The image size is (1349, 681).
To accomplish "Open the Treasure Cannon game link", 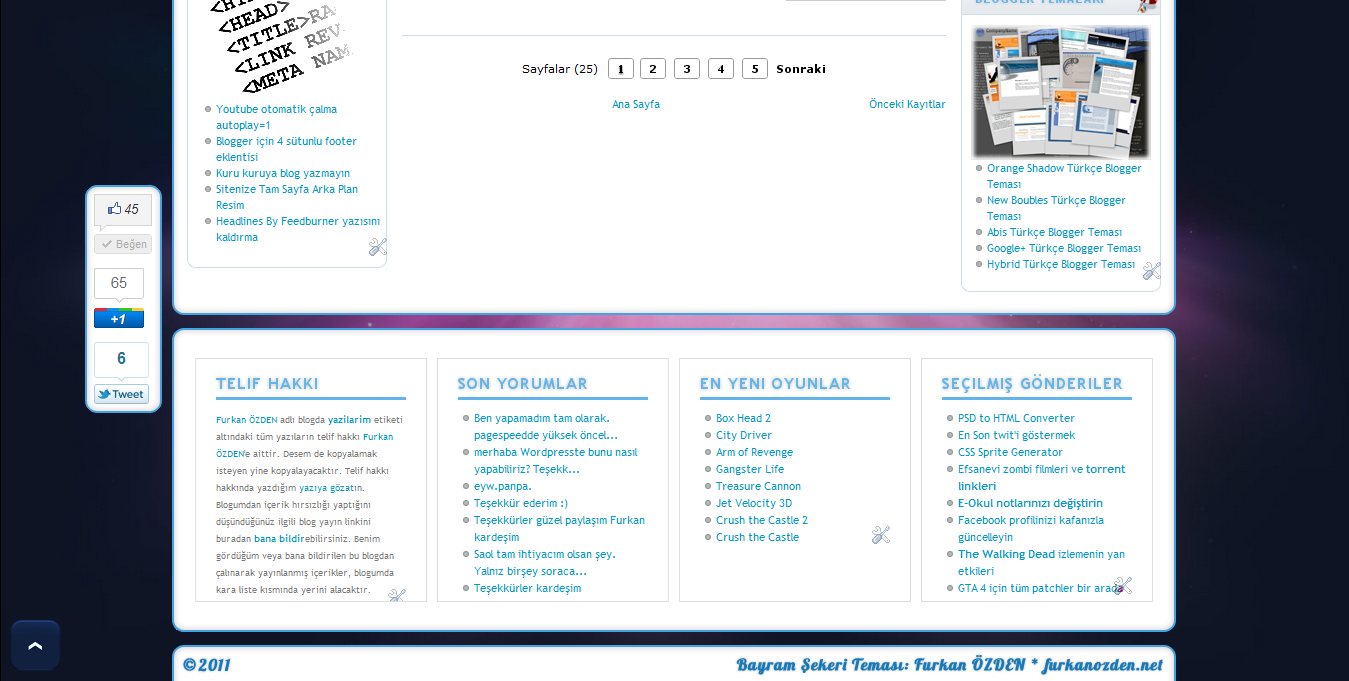I will tap(758, 486).
